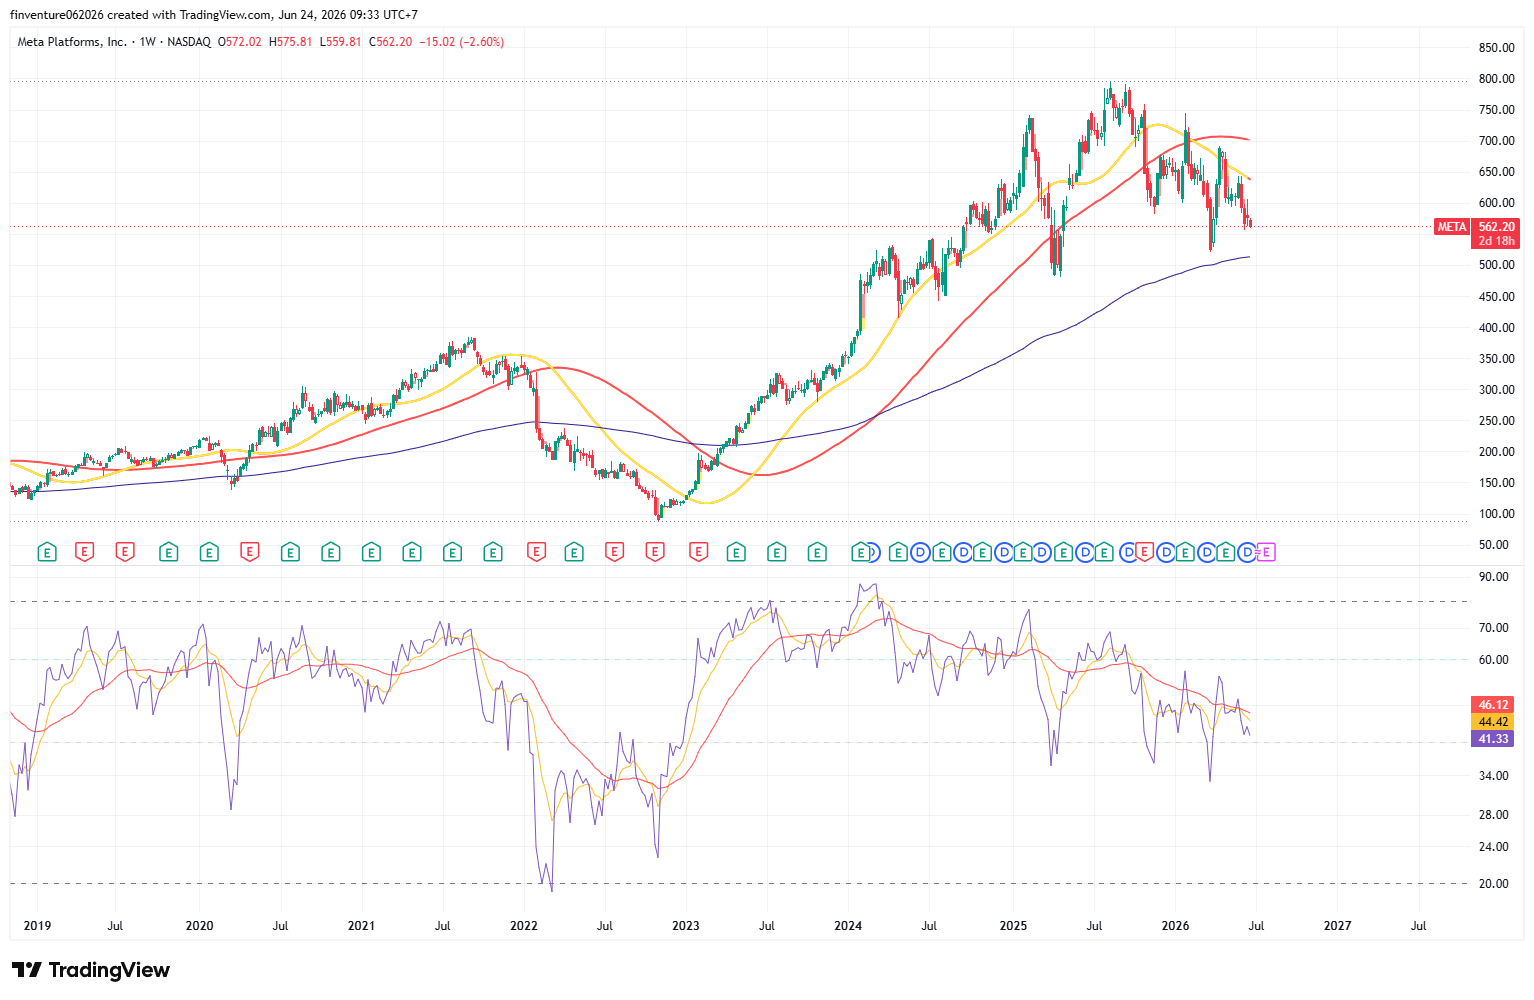Click the magenta upcoming earnings marker
Image resolution: width=1534 pixels, height=1000 pixels.
(1266, 552)
